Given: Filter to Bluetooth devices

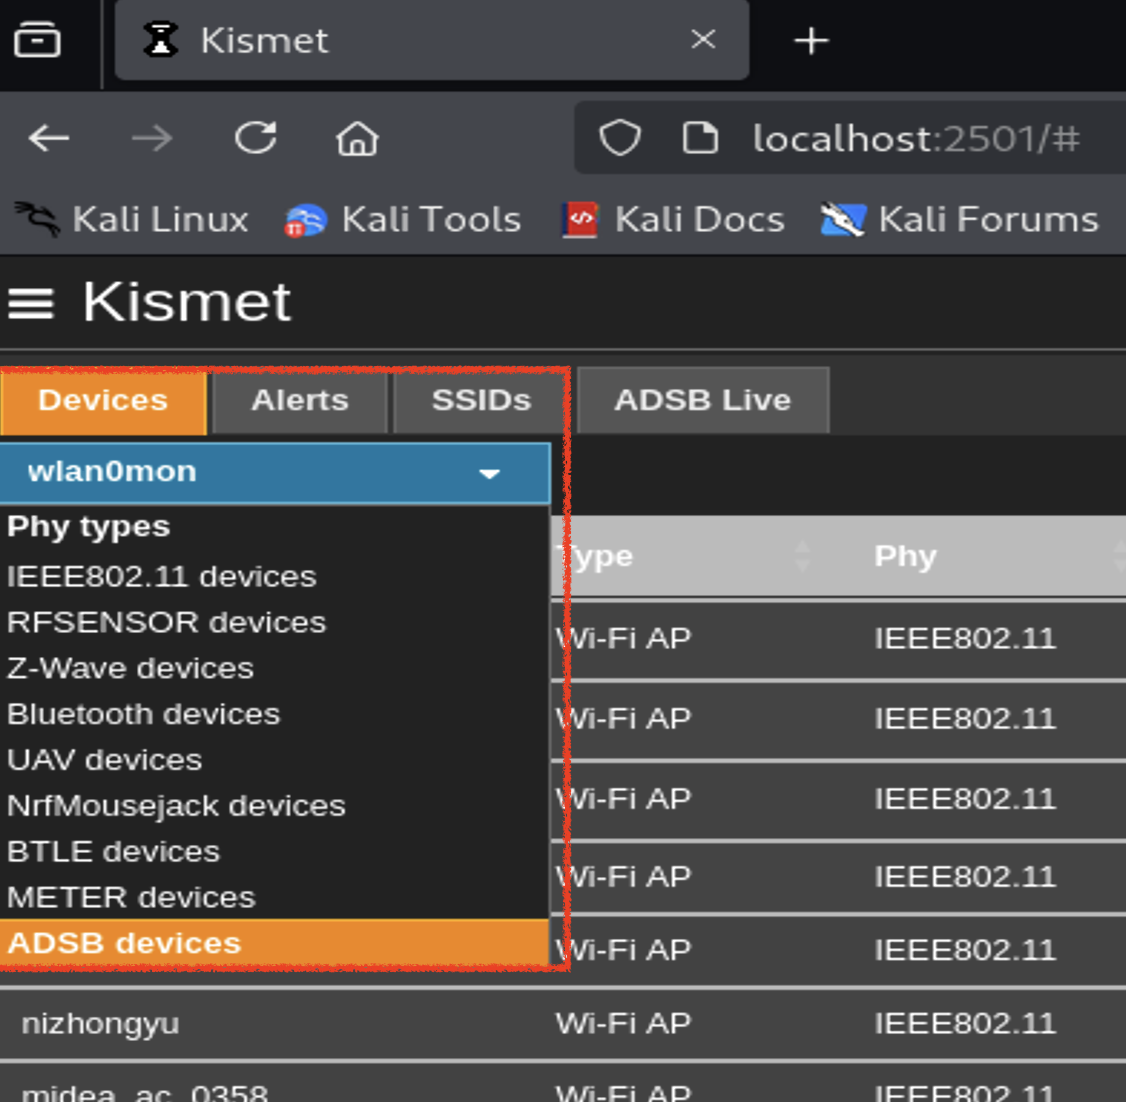Looking at the screenshot, I should pos(143,713).
